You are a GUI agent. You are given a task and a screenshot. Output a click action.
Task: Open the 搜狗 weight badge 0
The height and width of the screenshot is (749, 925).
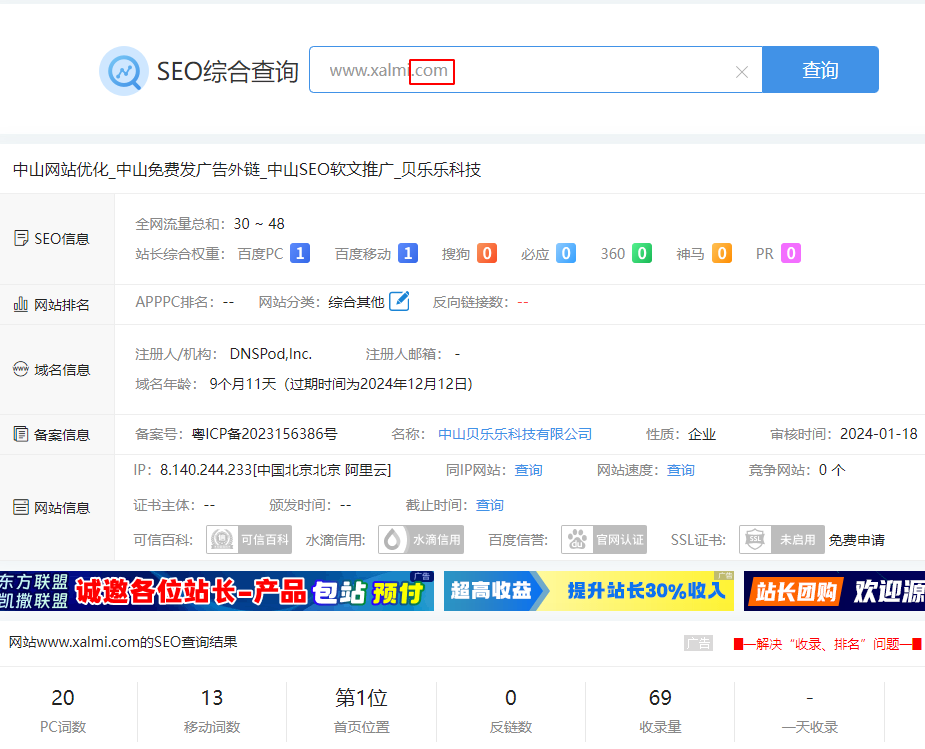pyautogui.click(x=487, y=253)
